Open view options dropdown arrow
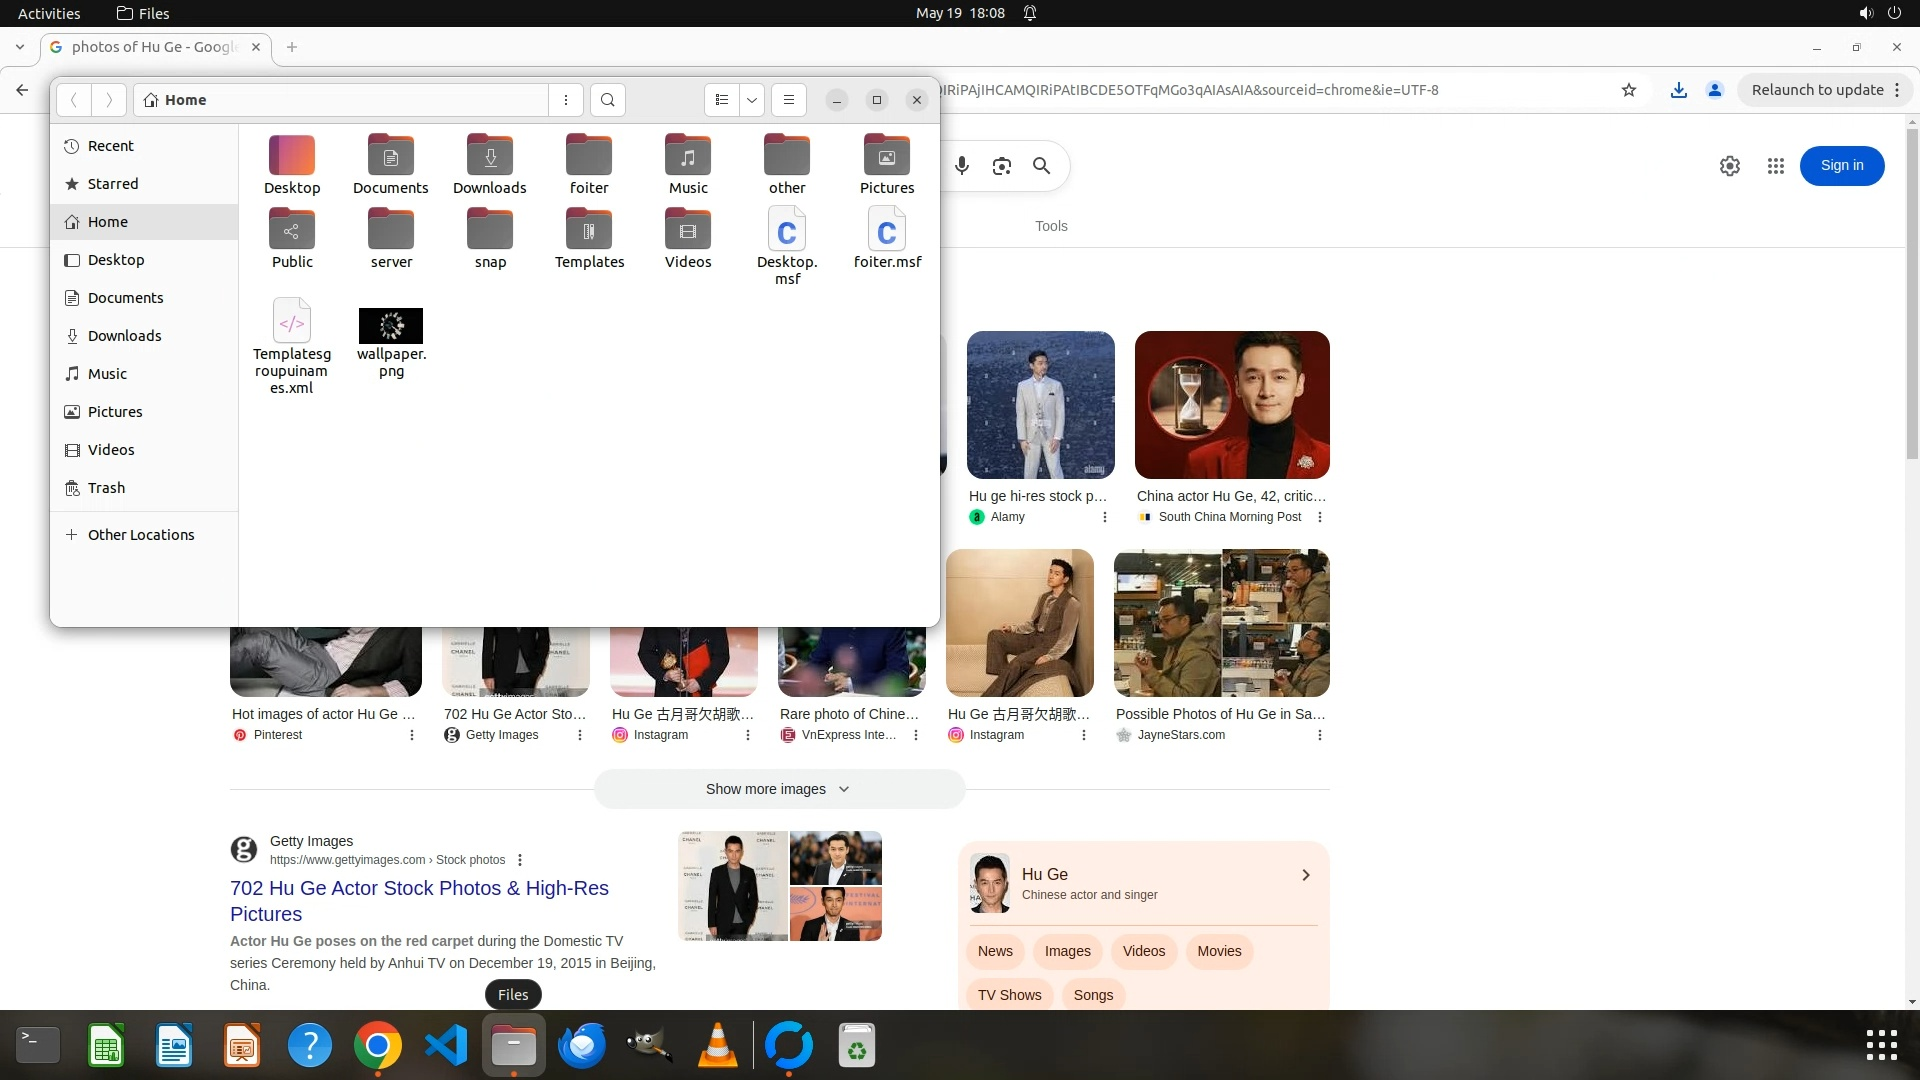The width and height of the screenshot is (1920, 1080). pyautogui.click(x=752, y=100)
